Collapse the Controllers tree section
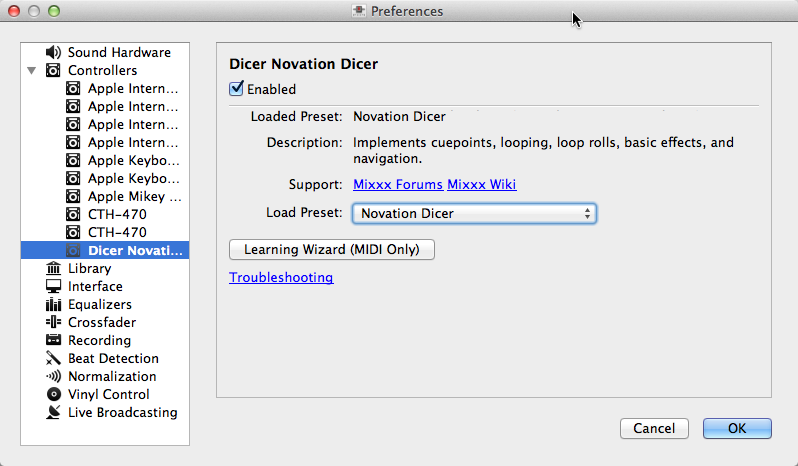The image size is (798, 466). pos(32,71)
